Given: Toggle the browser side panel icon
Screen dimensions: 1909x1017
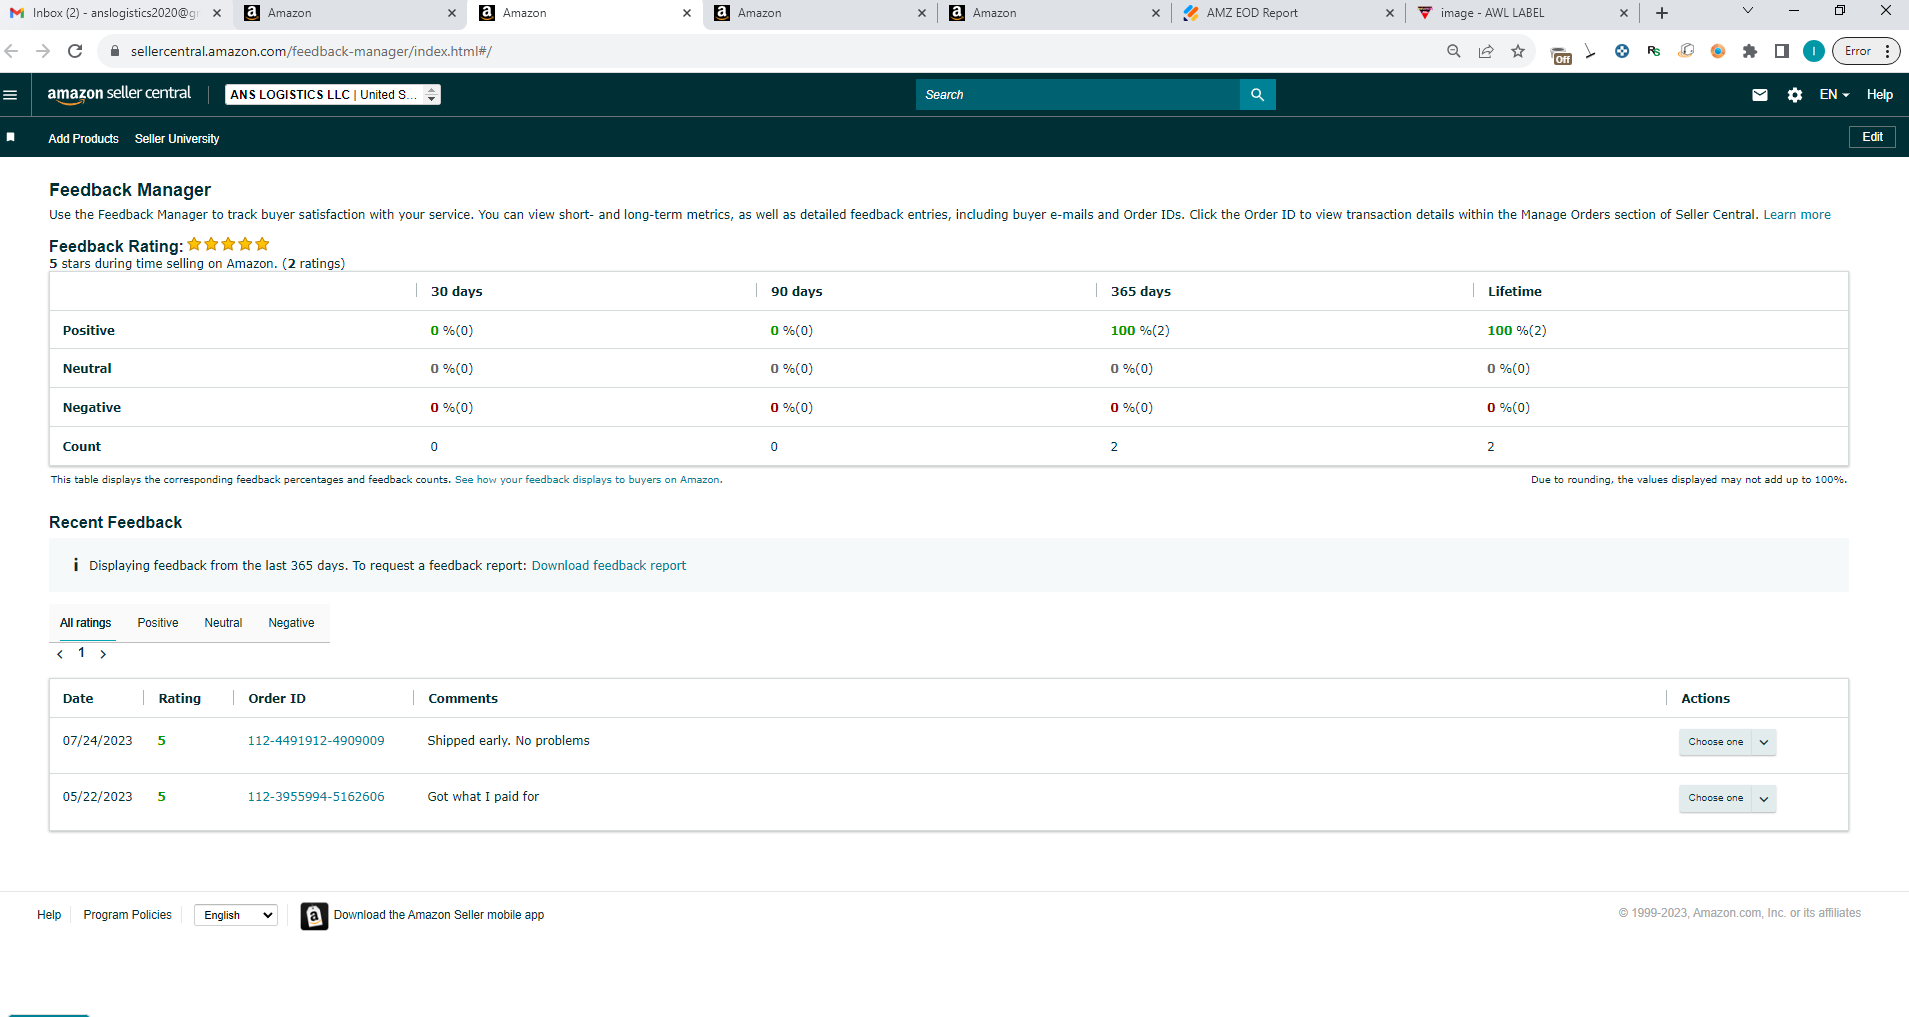Looking at the screenshot, I should click(1782, 51).
